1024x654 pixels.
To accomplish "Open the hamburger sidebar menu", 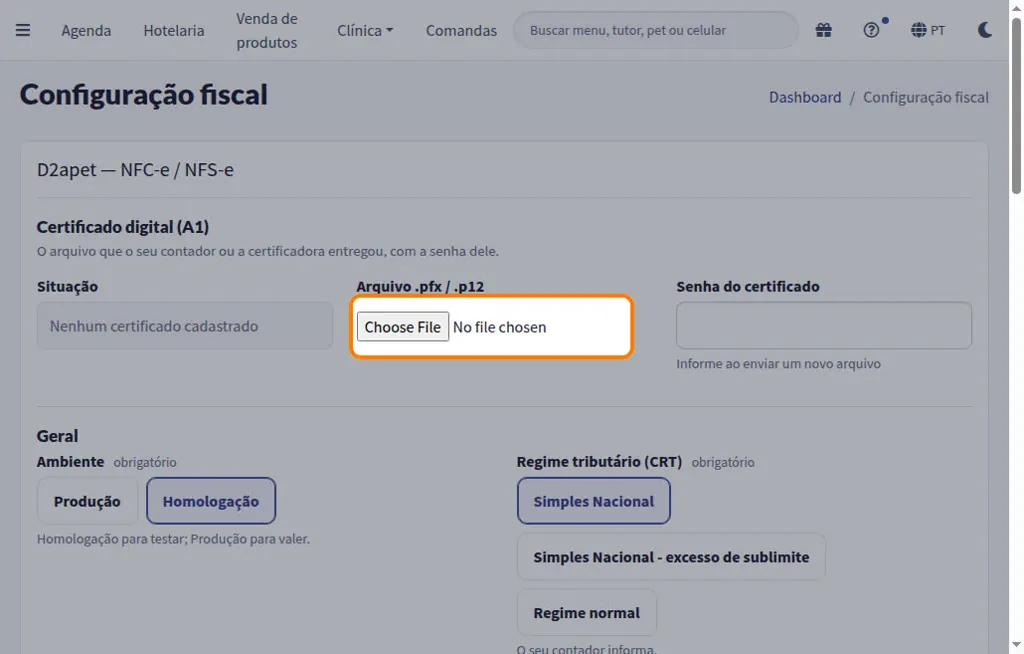I will click(23, 30).
